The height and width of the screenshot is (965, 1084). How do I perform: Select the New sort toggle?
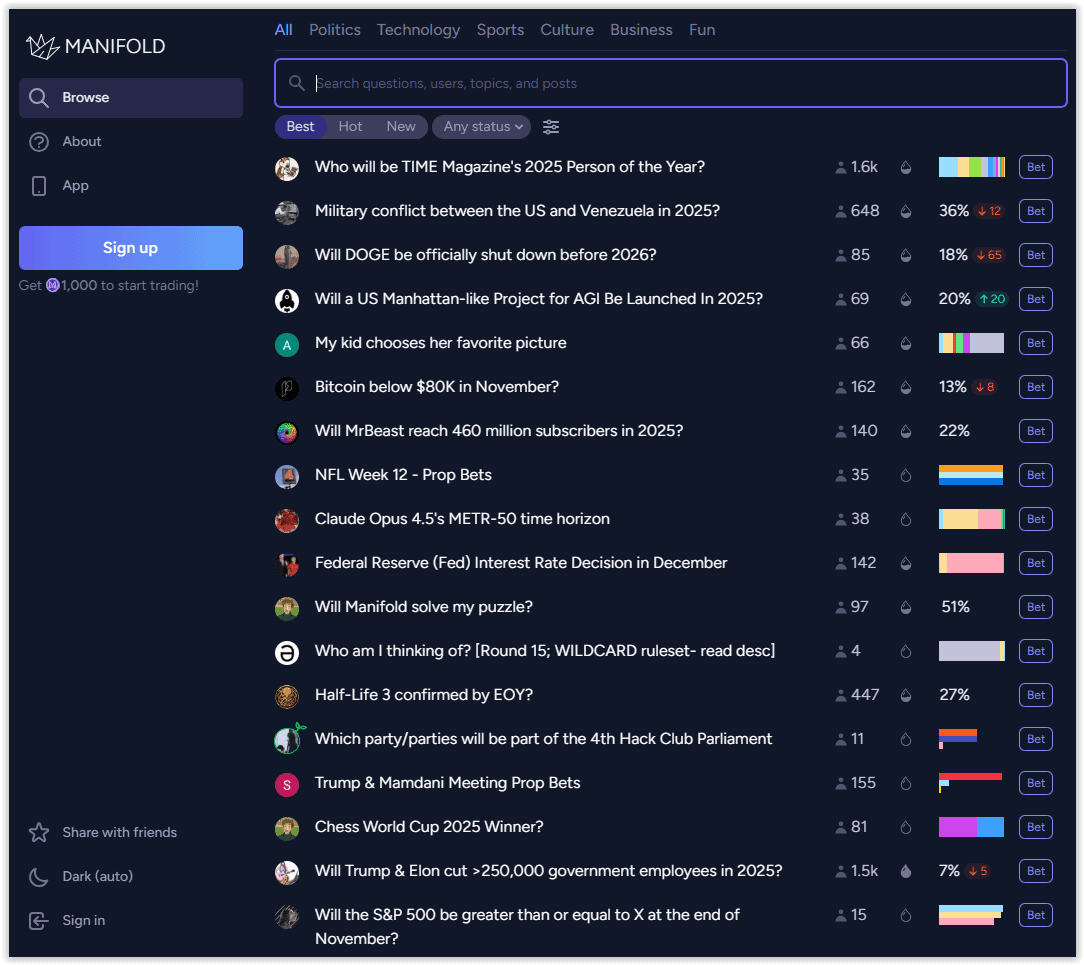[x=401, y=127]
